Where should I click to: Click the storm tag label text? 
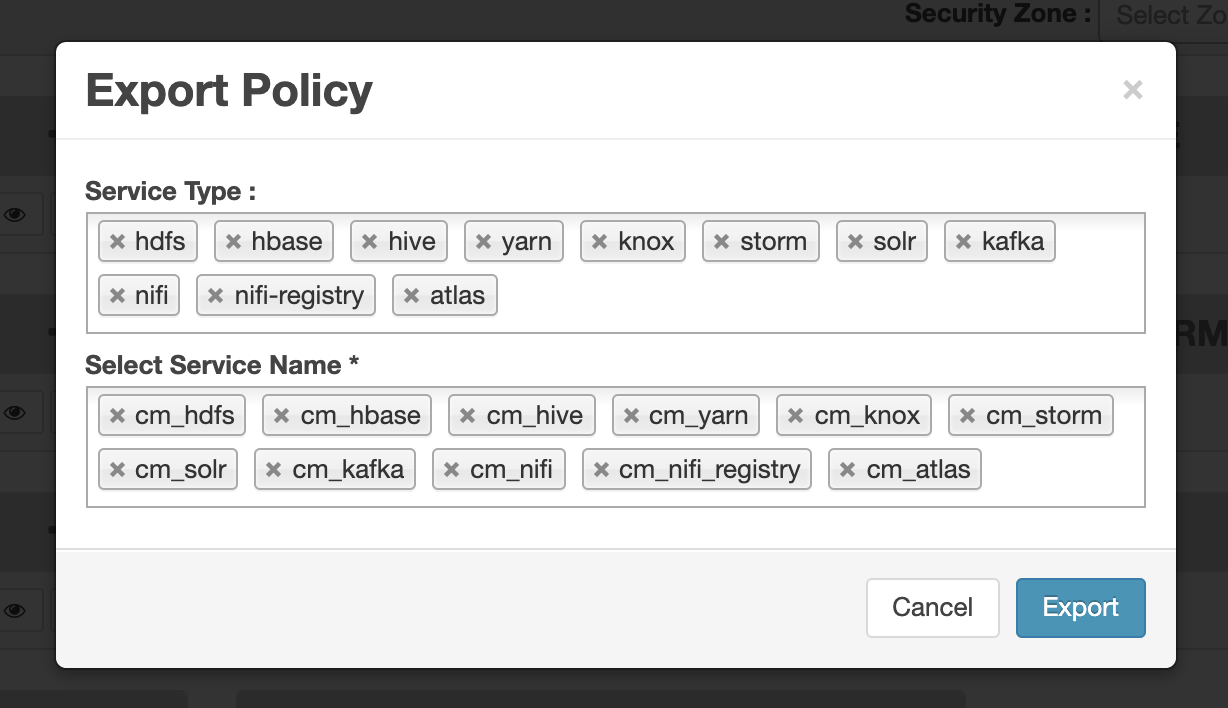point(773,242)
